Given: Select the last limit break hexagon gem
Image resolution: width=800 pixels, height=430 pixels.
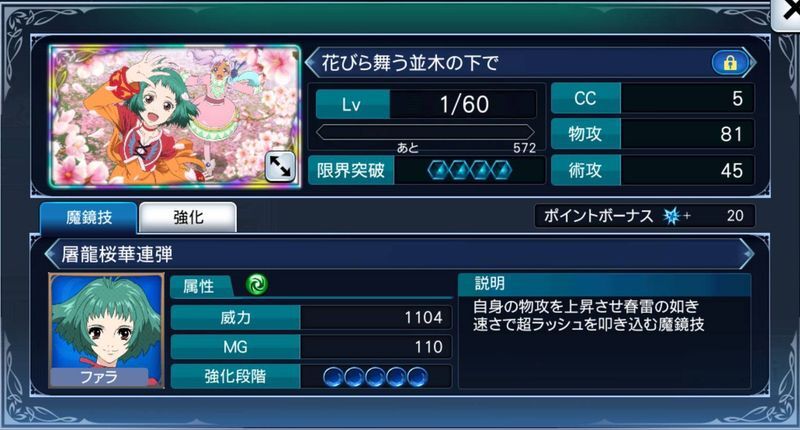Looking at the screenshot, I should click(x=501, y=170).
